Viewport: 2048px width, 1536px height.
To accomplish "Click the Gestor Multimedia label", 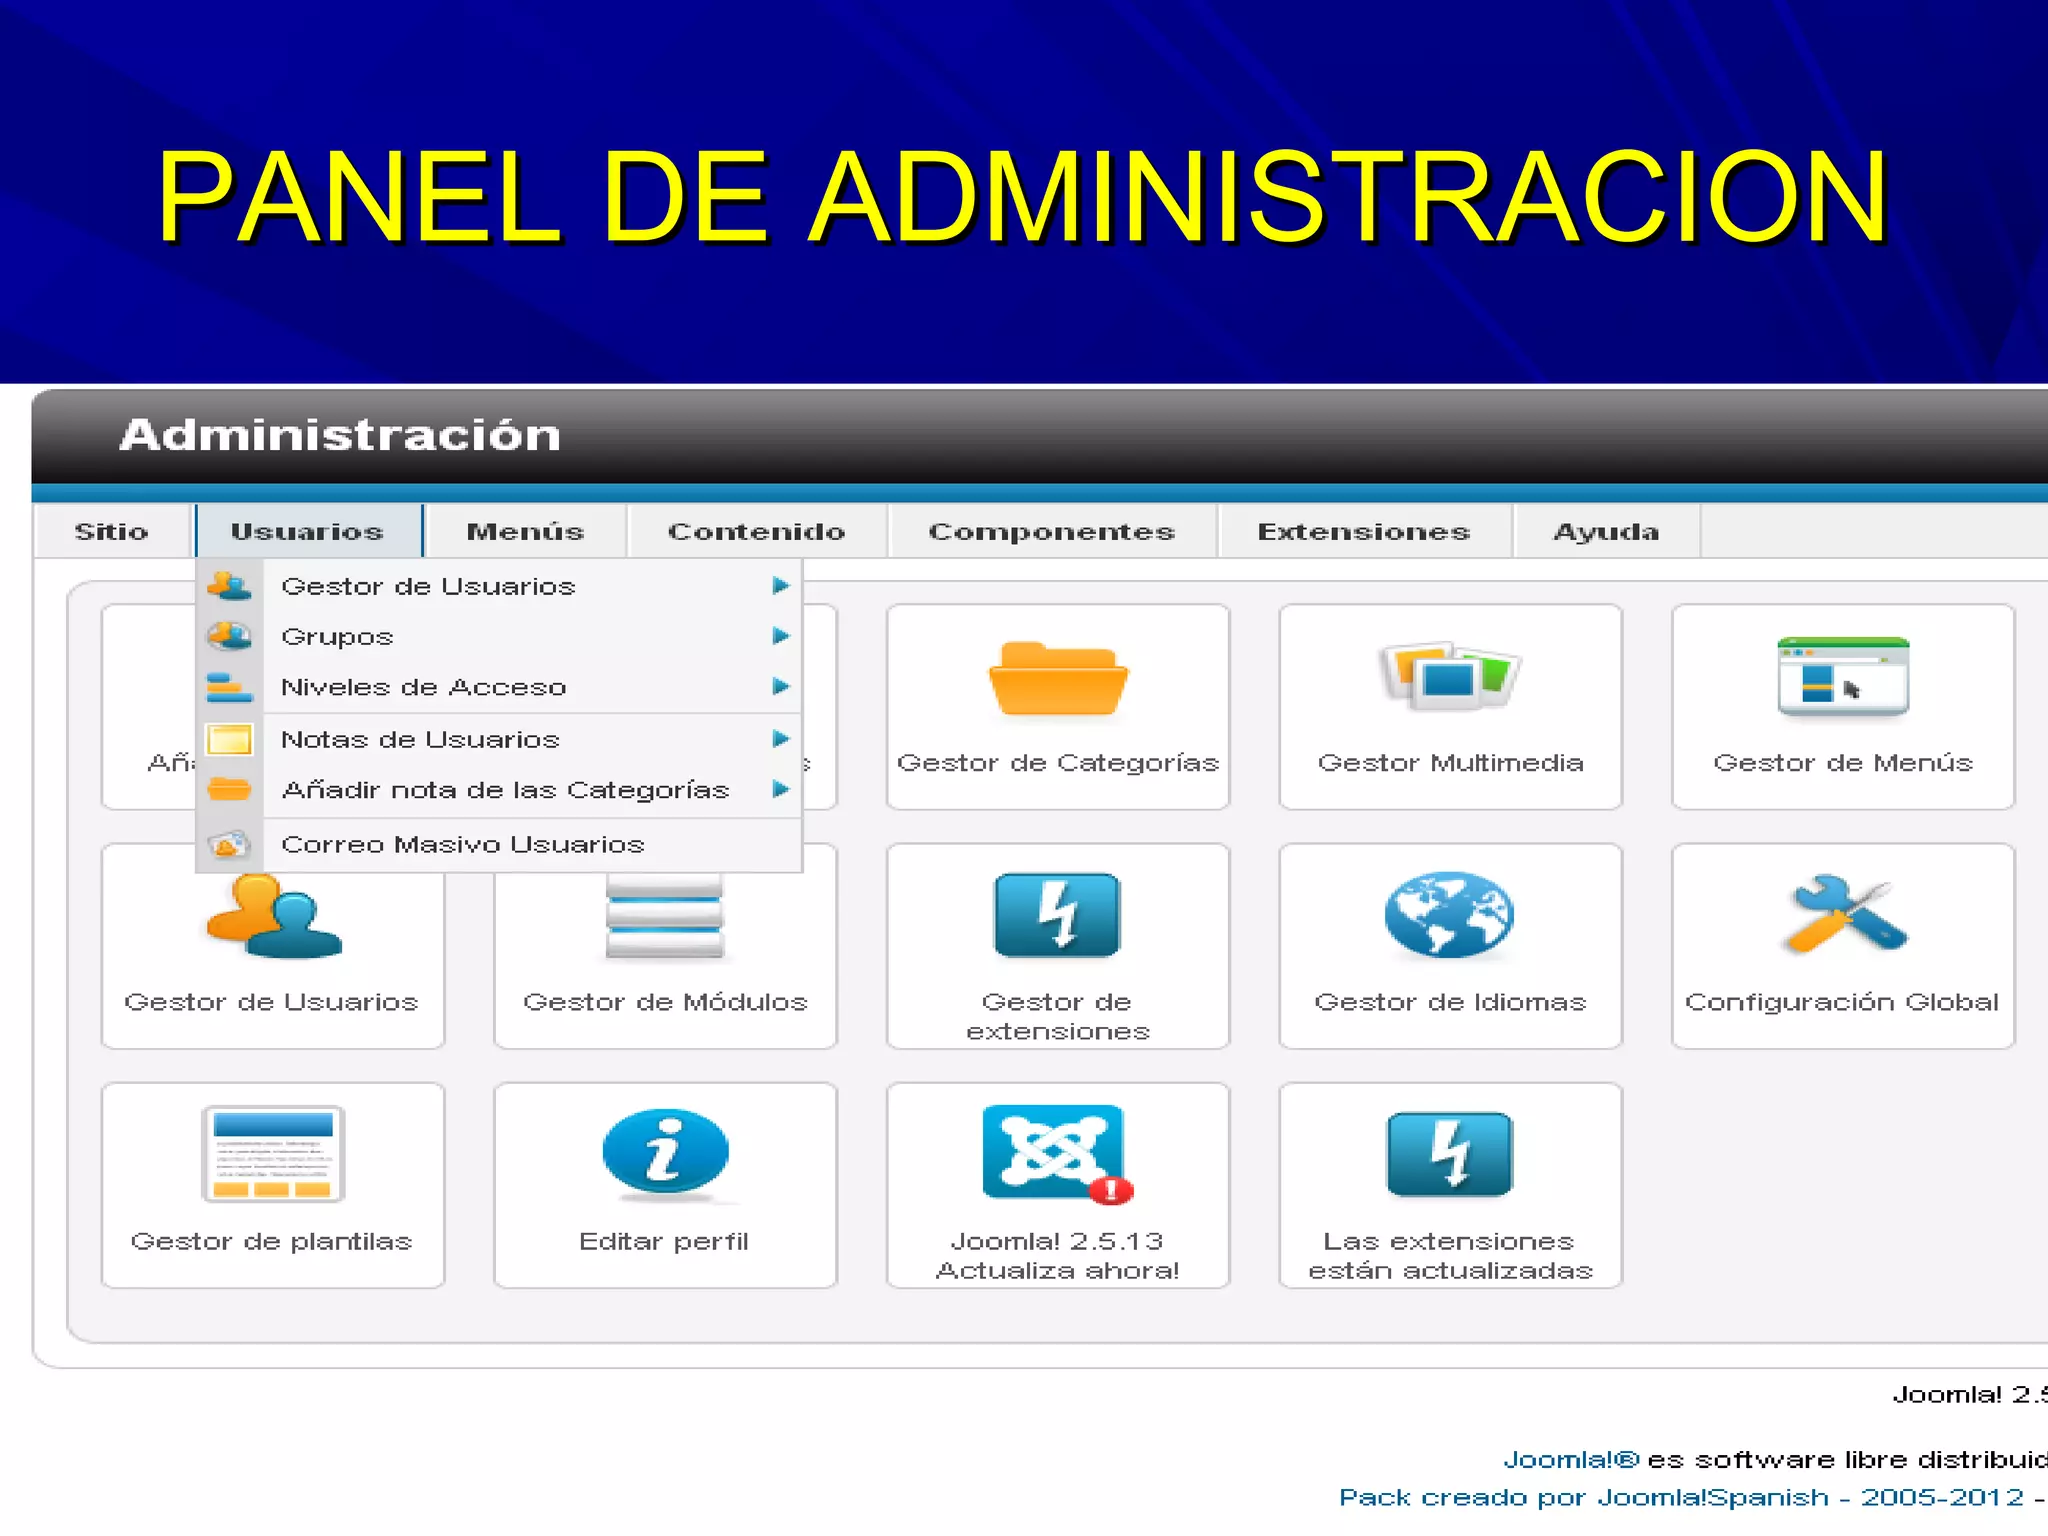I will [1450, 763].
